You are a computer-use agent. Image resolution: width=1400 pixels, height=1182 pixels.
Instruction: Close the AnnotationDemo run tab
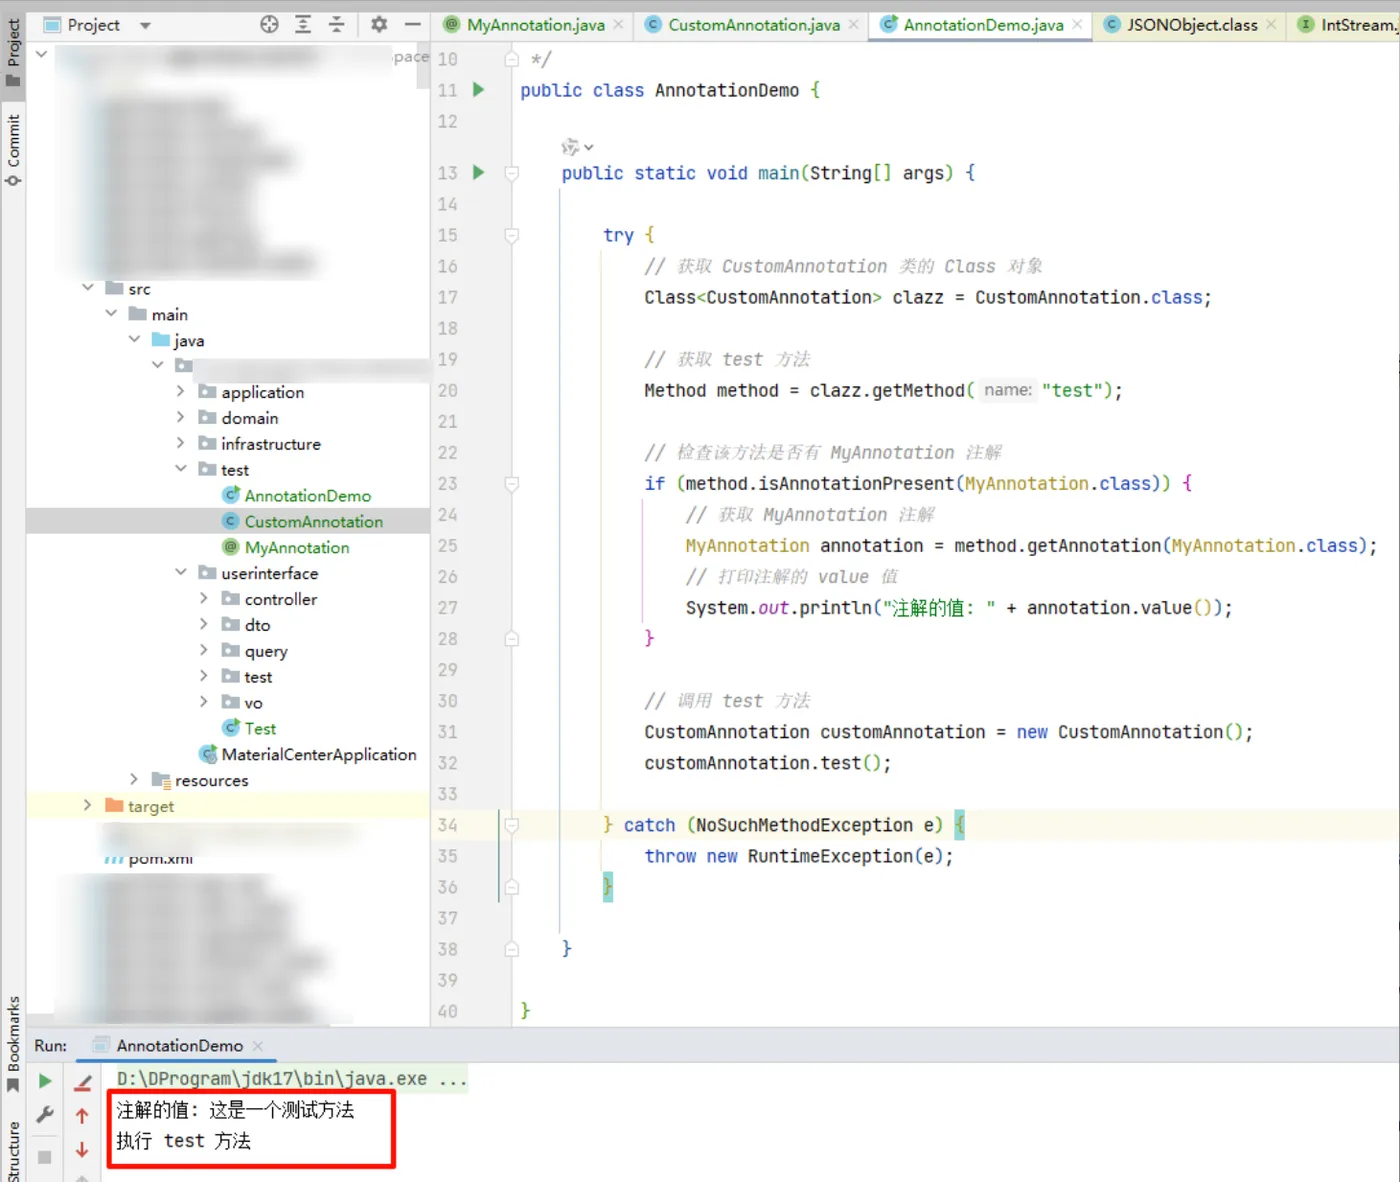pos(257,1046)
